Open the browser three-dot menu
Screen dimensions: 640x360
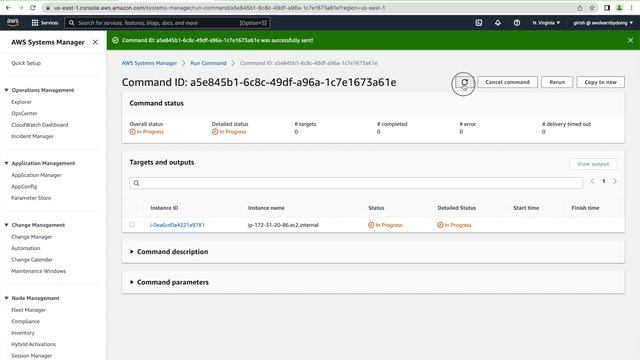[631, 8]
